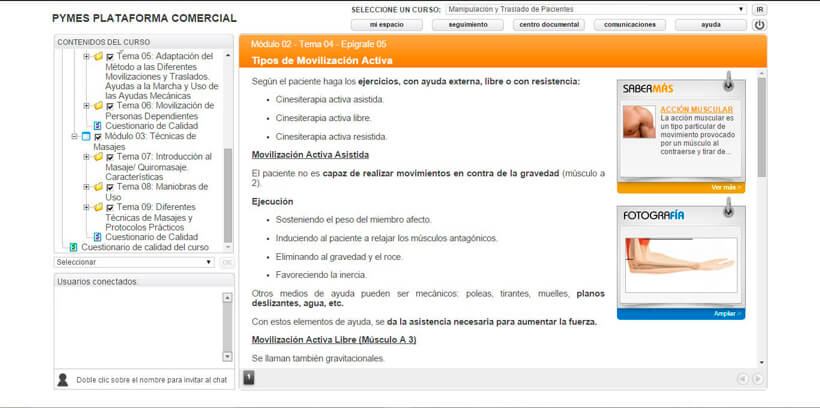Open the 'seguimiento' menu
Screen dimensions: 820x408
(x=468, y=25)
